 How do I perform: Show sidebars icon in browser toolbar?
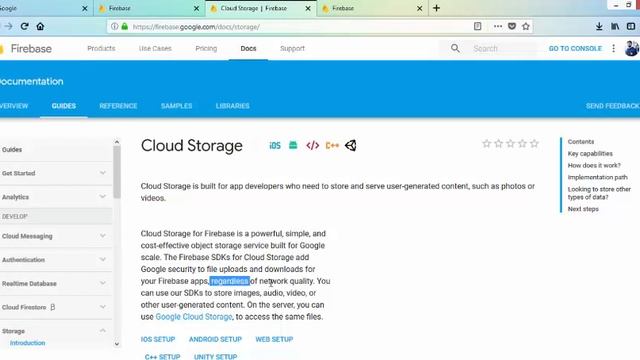[631, 27]
